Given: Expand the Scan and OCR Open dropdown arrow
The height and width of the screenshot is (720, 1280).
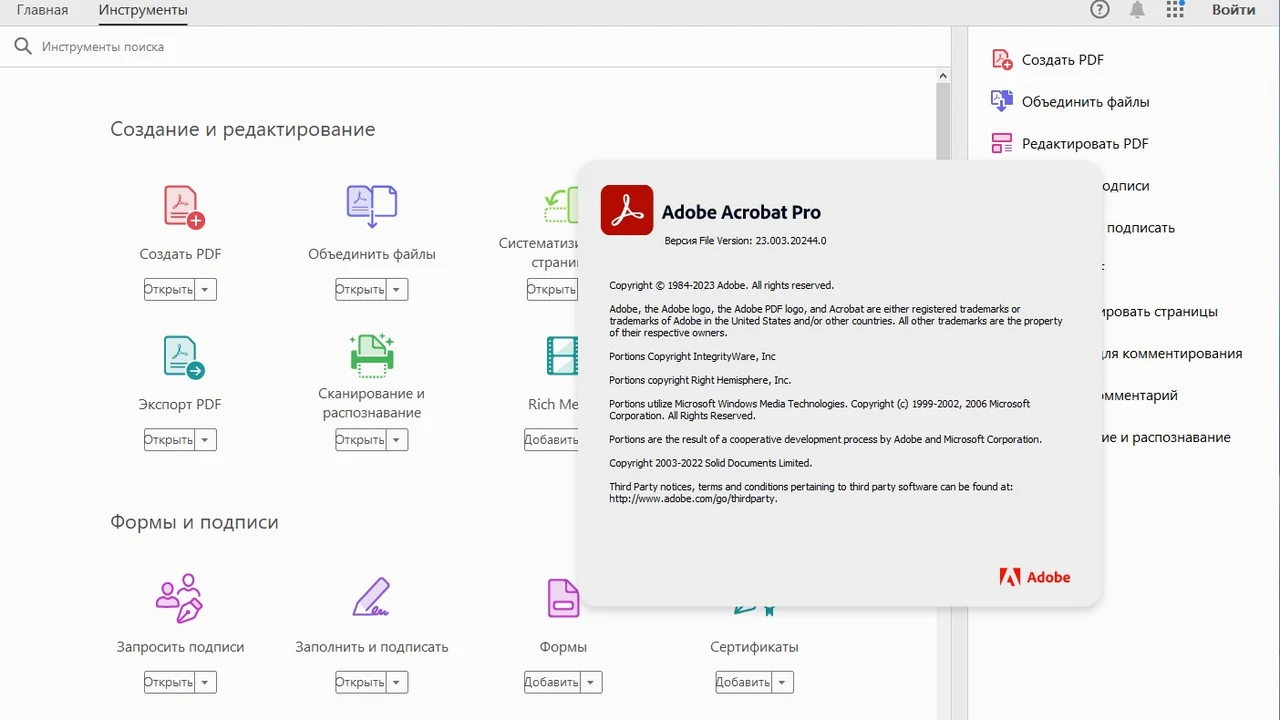Looking at the screenshot, I should (397, 440).
